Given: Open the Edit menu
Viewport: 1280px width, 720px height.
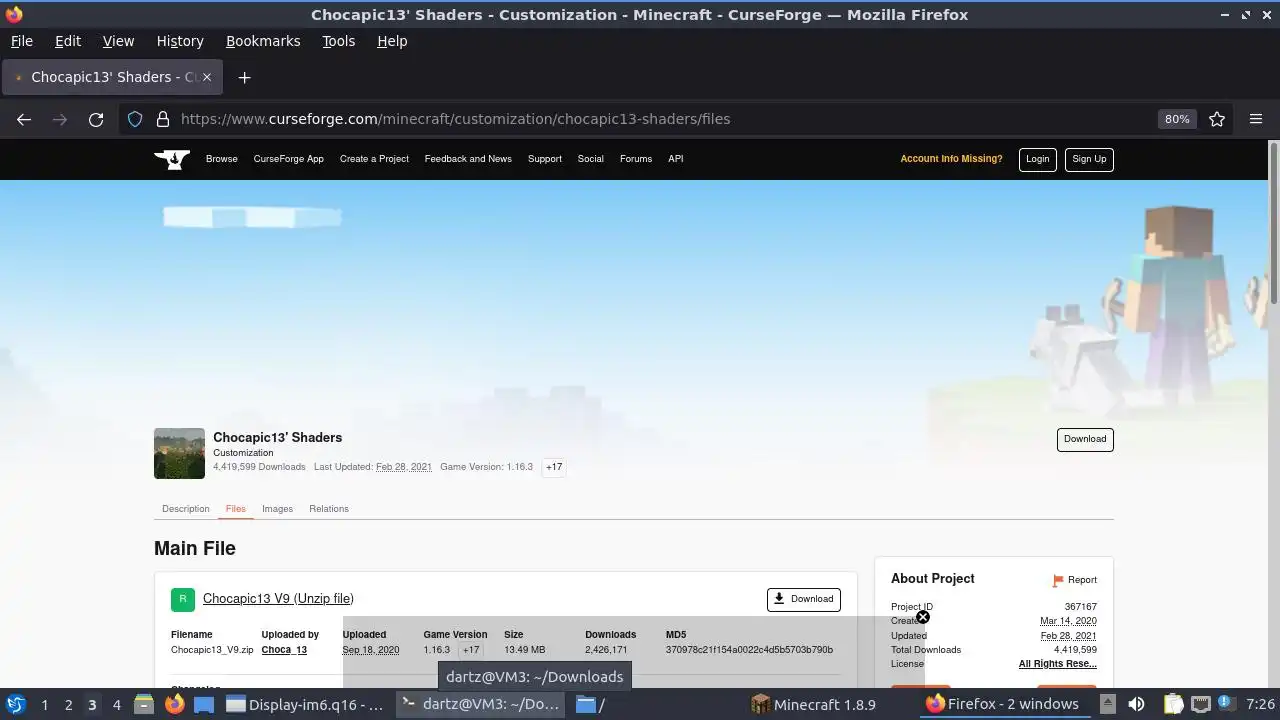Looking at the screenshot, I should click(x=68, y=41).
